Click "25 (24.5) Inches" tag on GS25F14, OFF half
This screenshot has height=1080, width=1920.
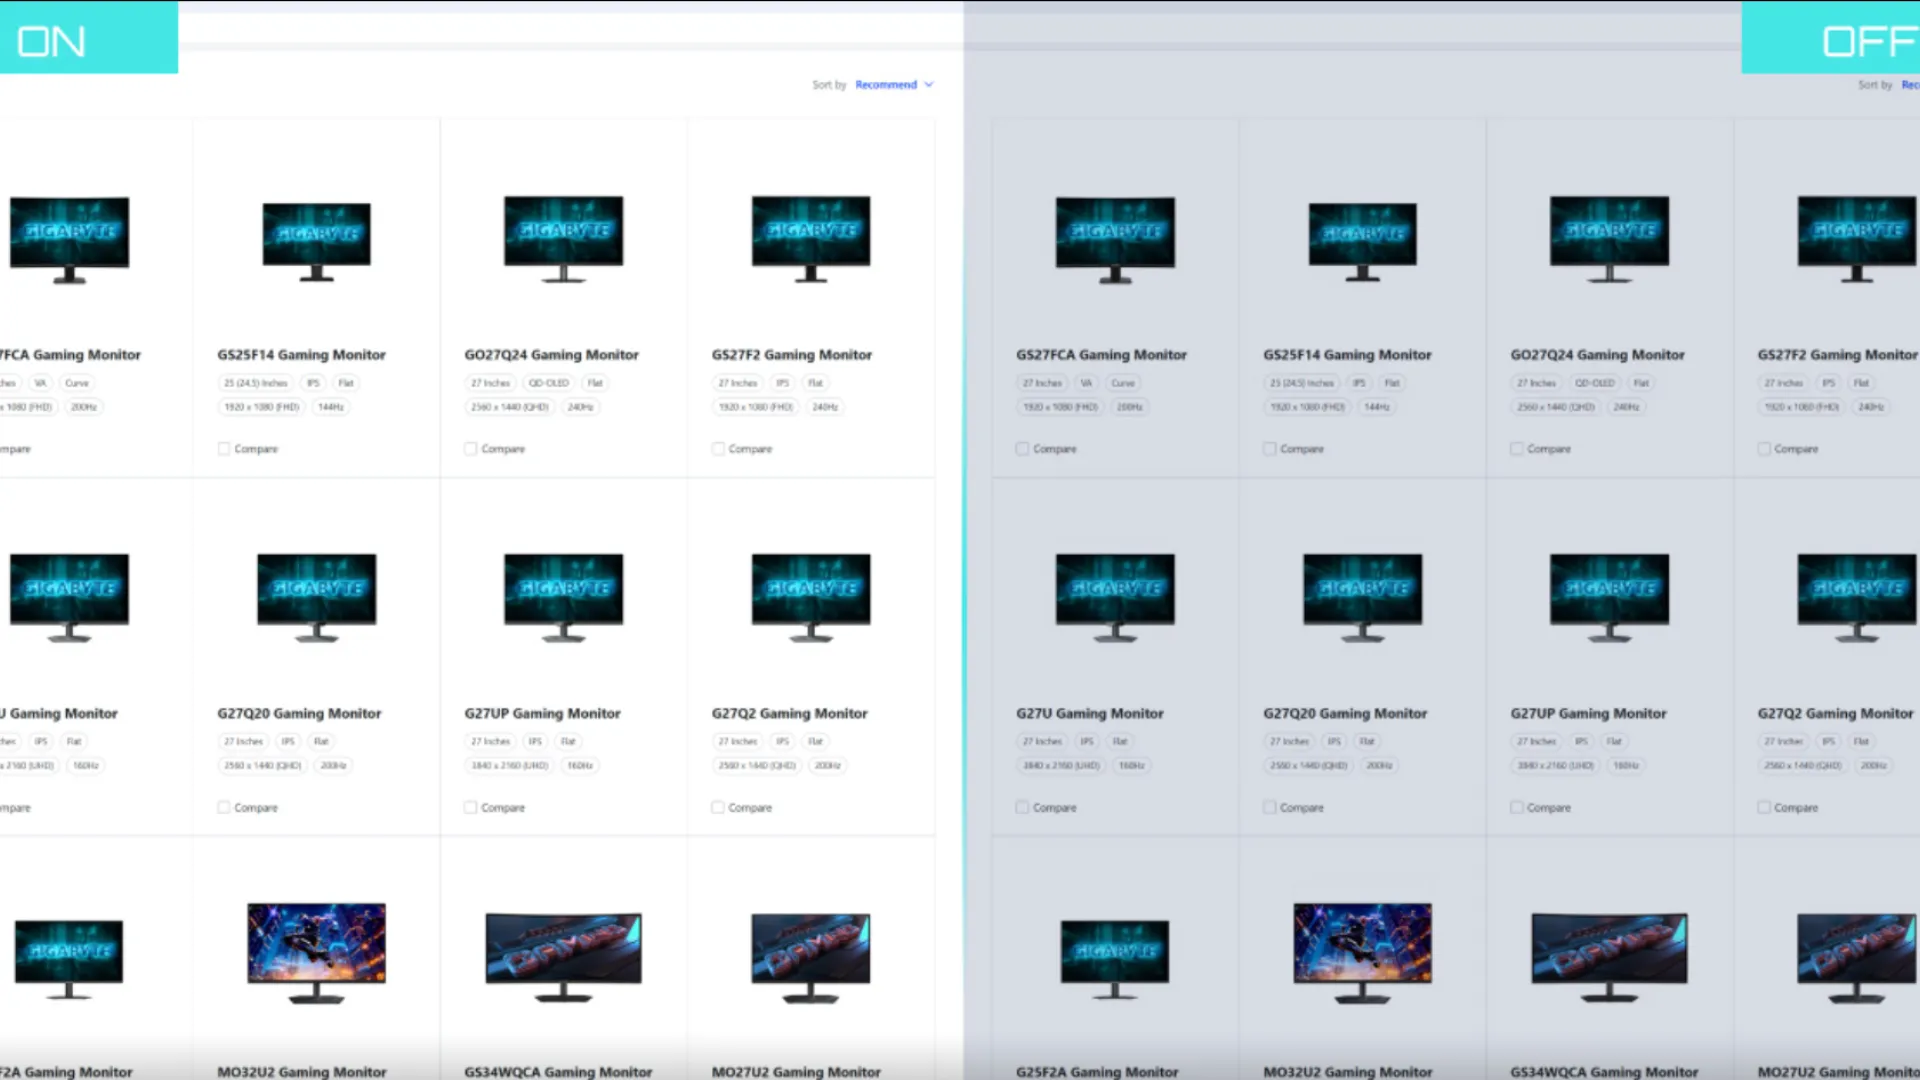tap(1301, 383)
